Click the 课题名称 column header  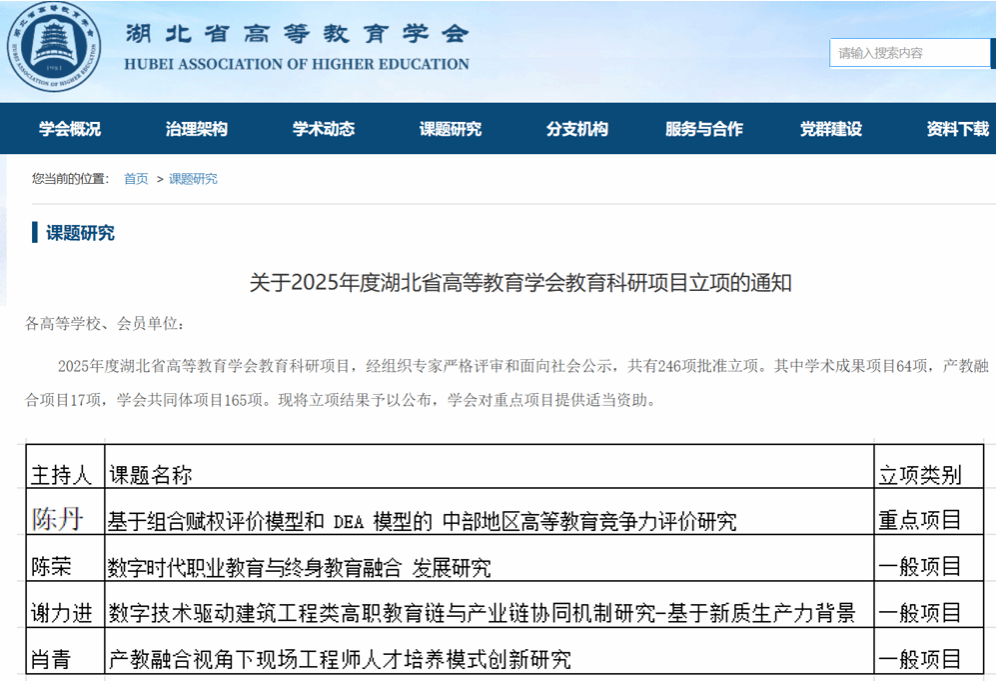click(x=151, y=474)
